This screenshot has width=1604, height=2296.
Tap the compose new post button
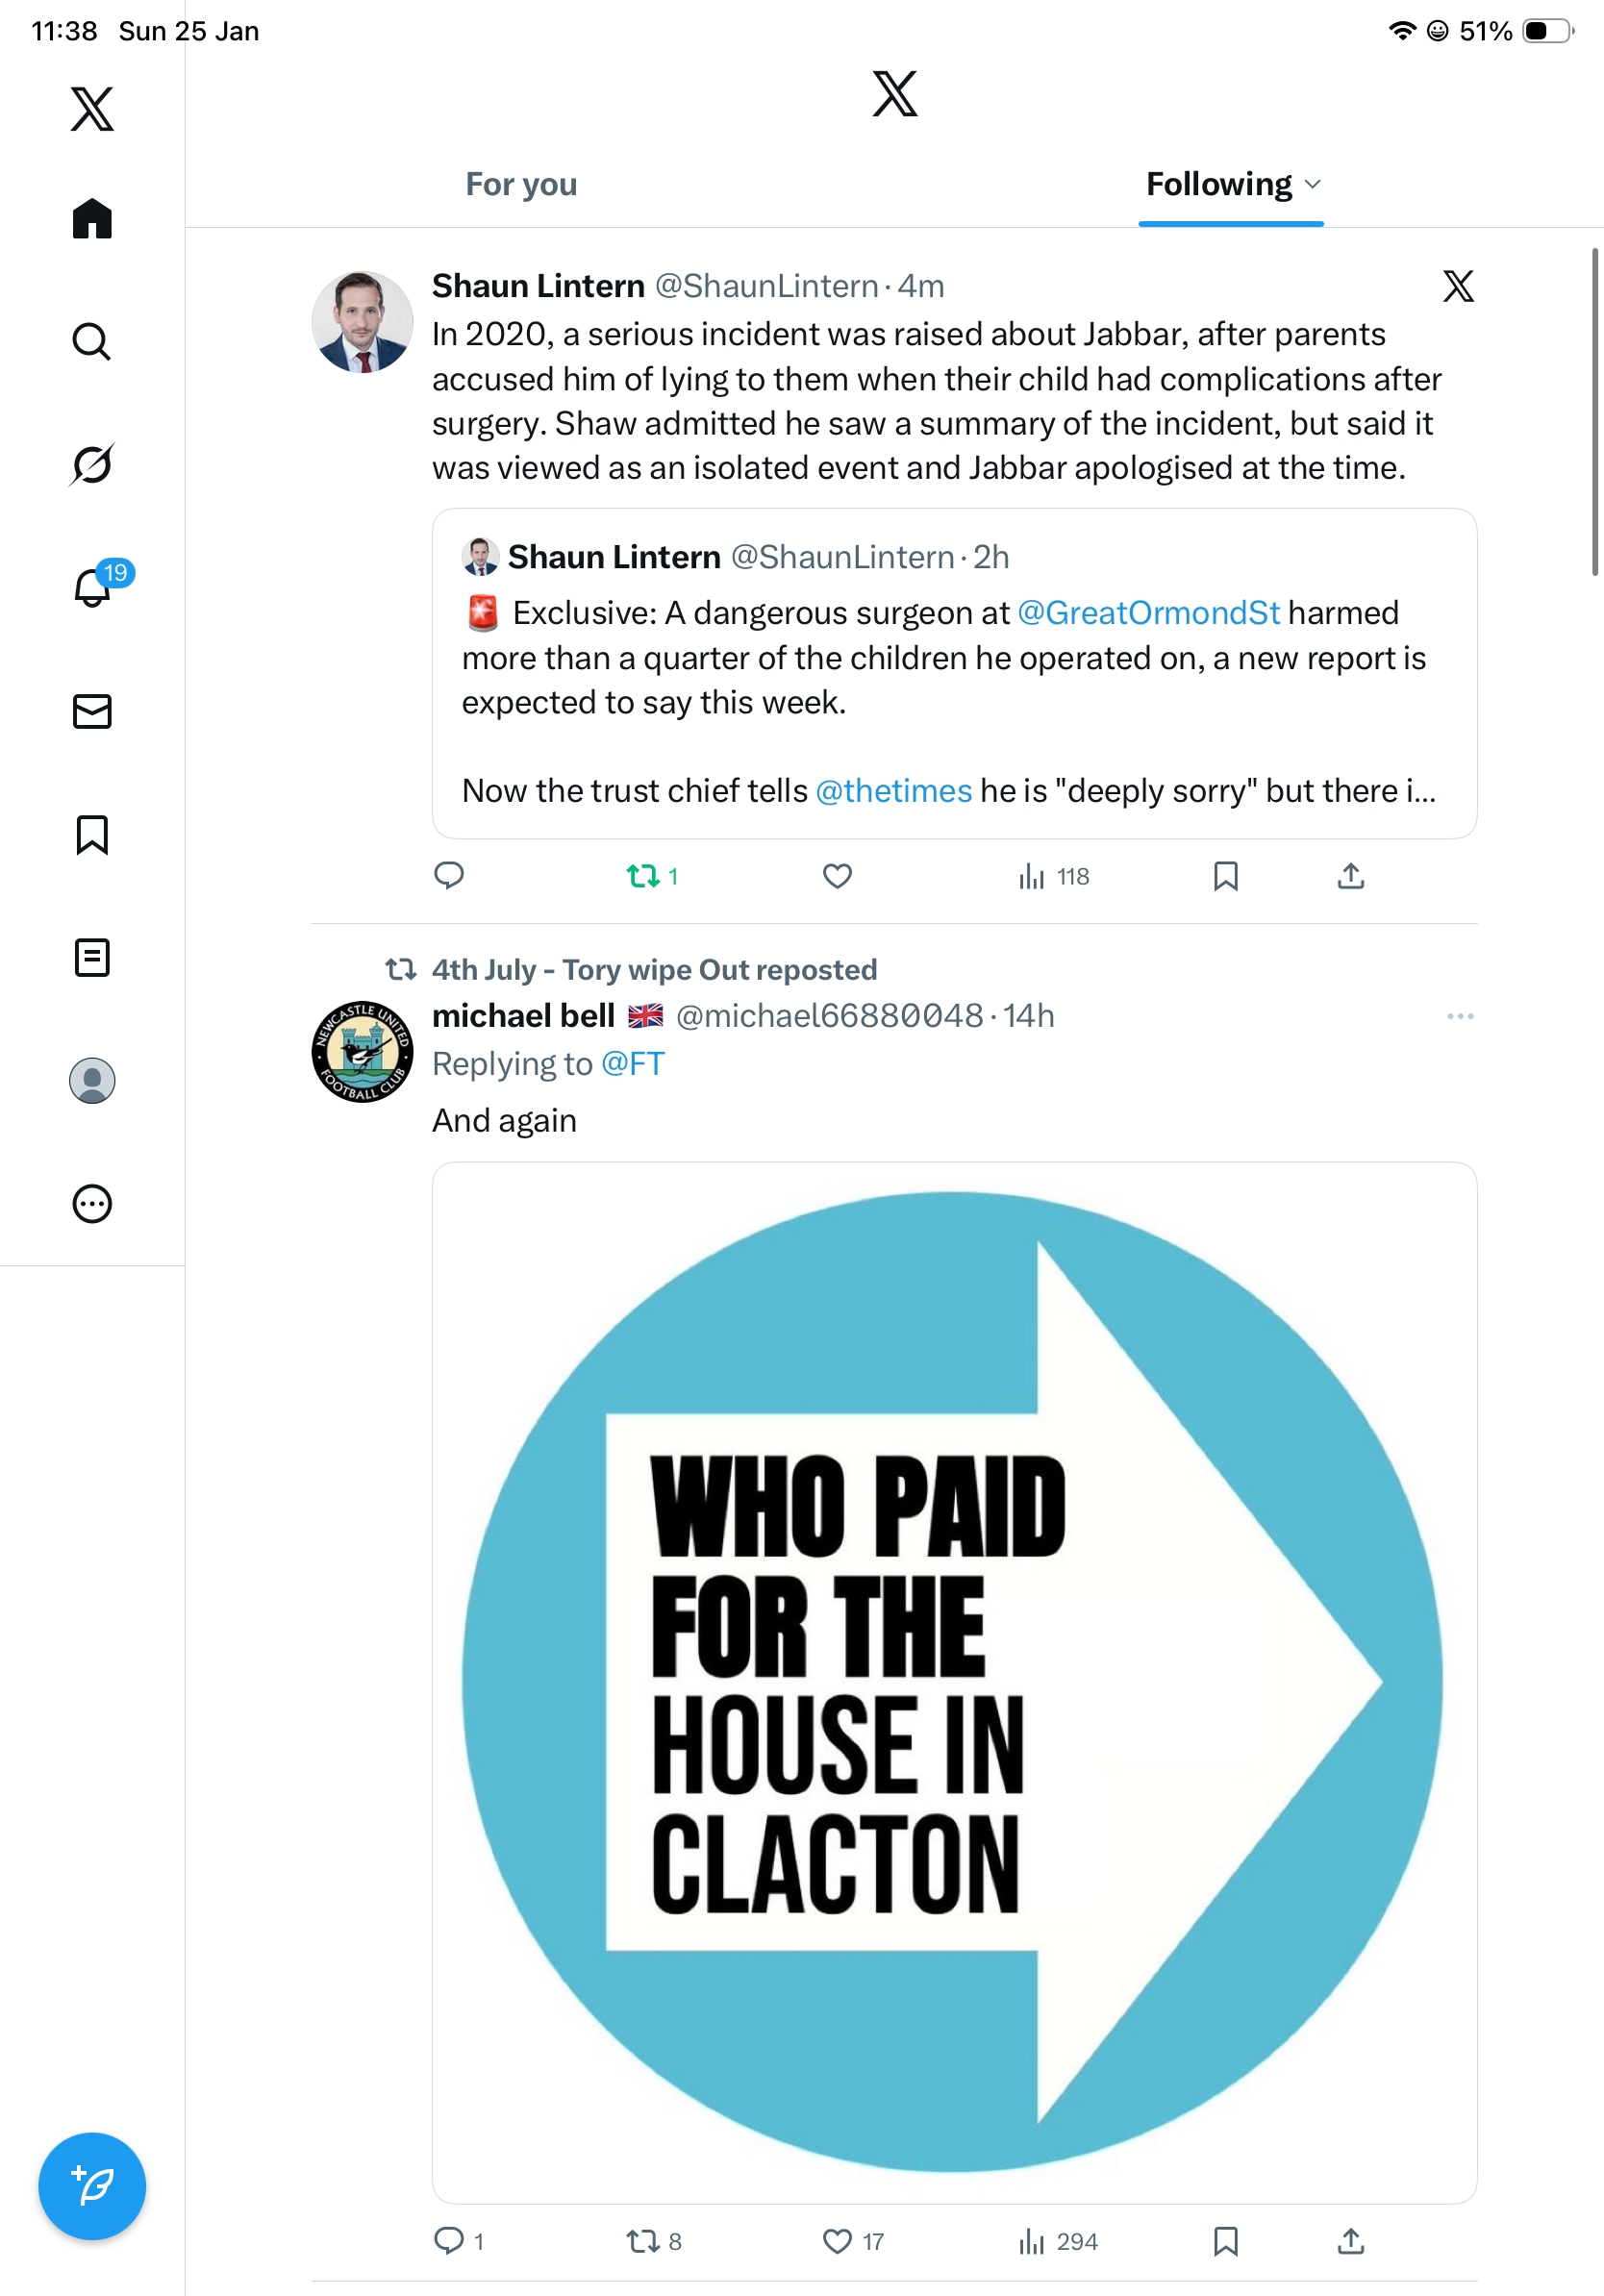pyautogui.click(x=92, y=2185)
